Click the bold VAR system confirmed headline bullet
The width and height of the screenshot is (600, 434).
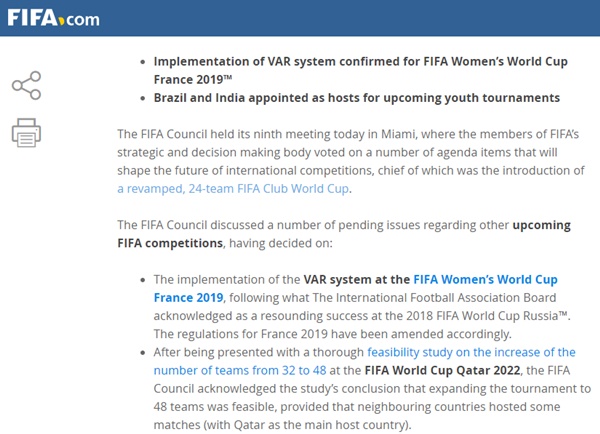[360, 70]
